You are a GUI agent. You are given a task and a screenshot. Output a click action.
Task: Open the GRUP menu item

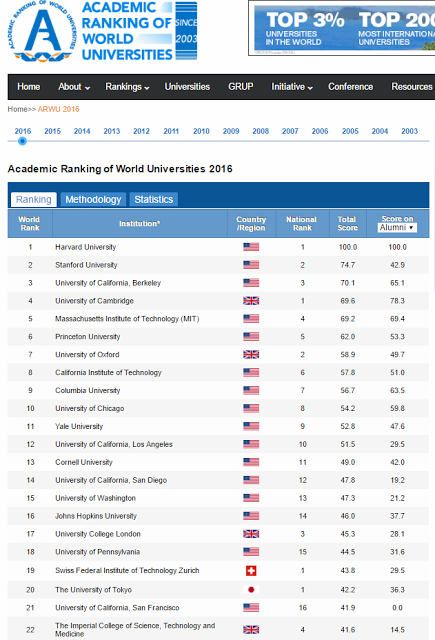click(241, 87)
